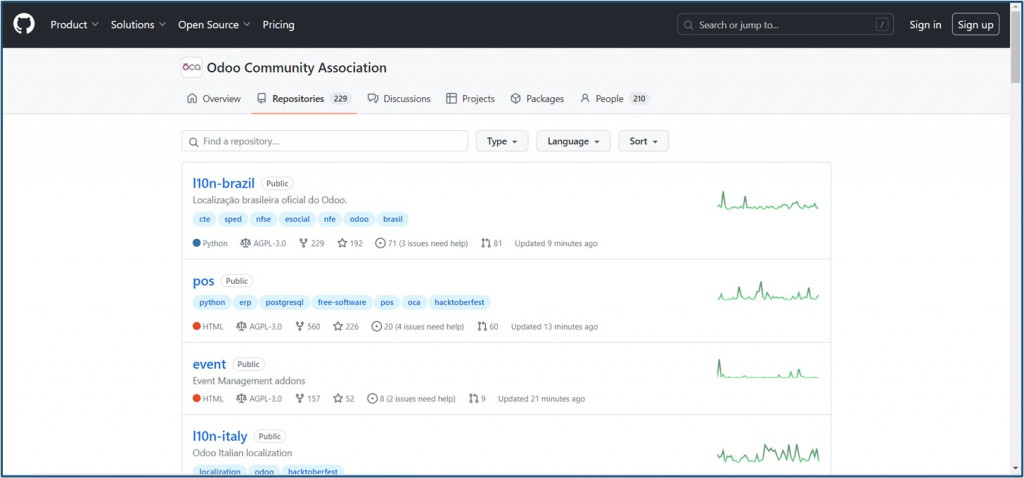
Task: Open the l10n-italy repository
Action: [x=220, y=436]
